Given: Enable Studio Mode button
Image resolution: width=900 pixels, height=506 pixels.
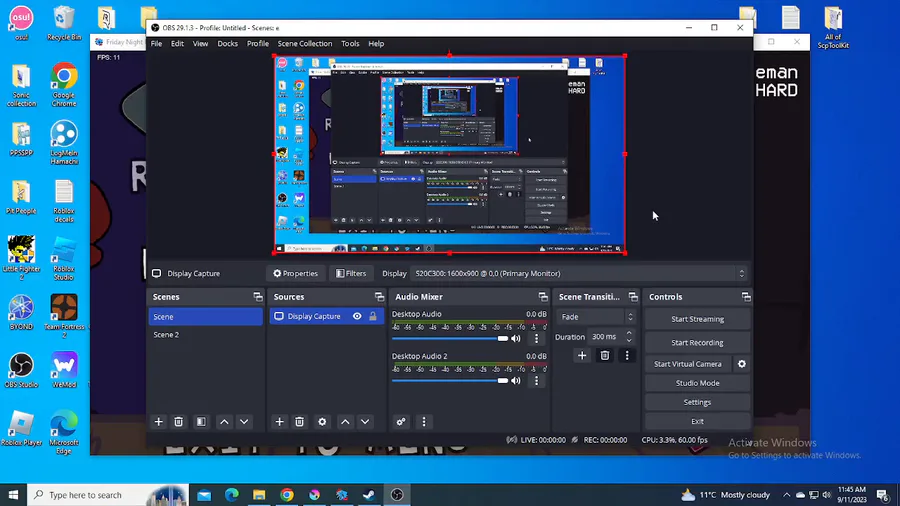Looking at the screenshot, I should point(697,383).
